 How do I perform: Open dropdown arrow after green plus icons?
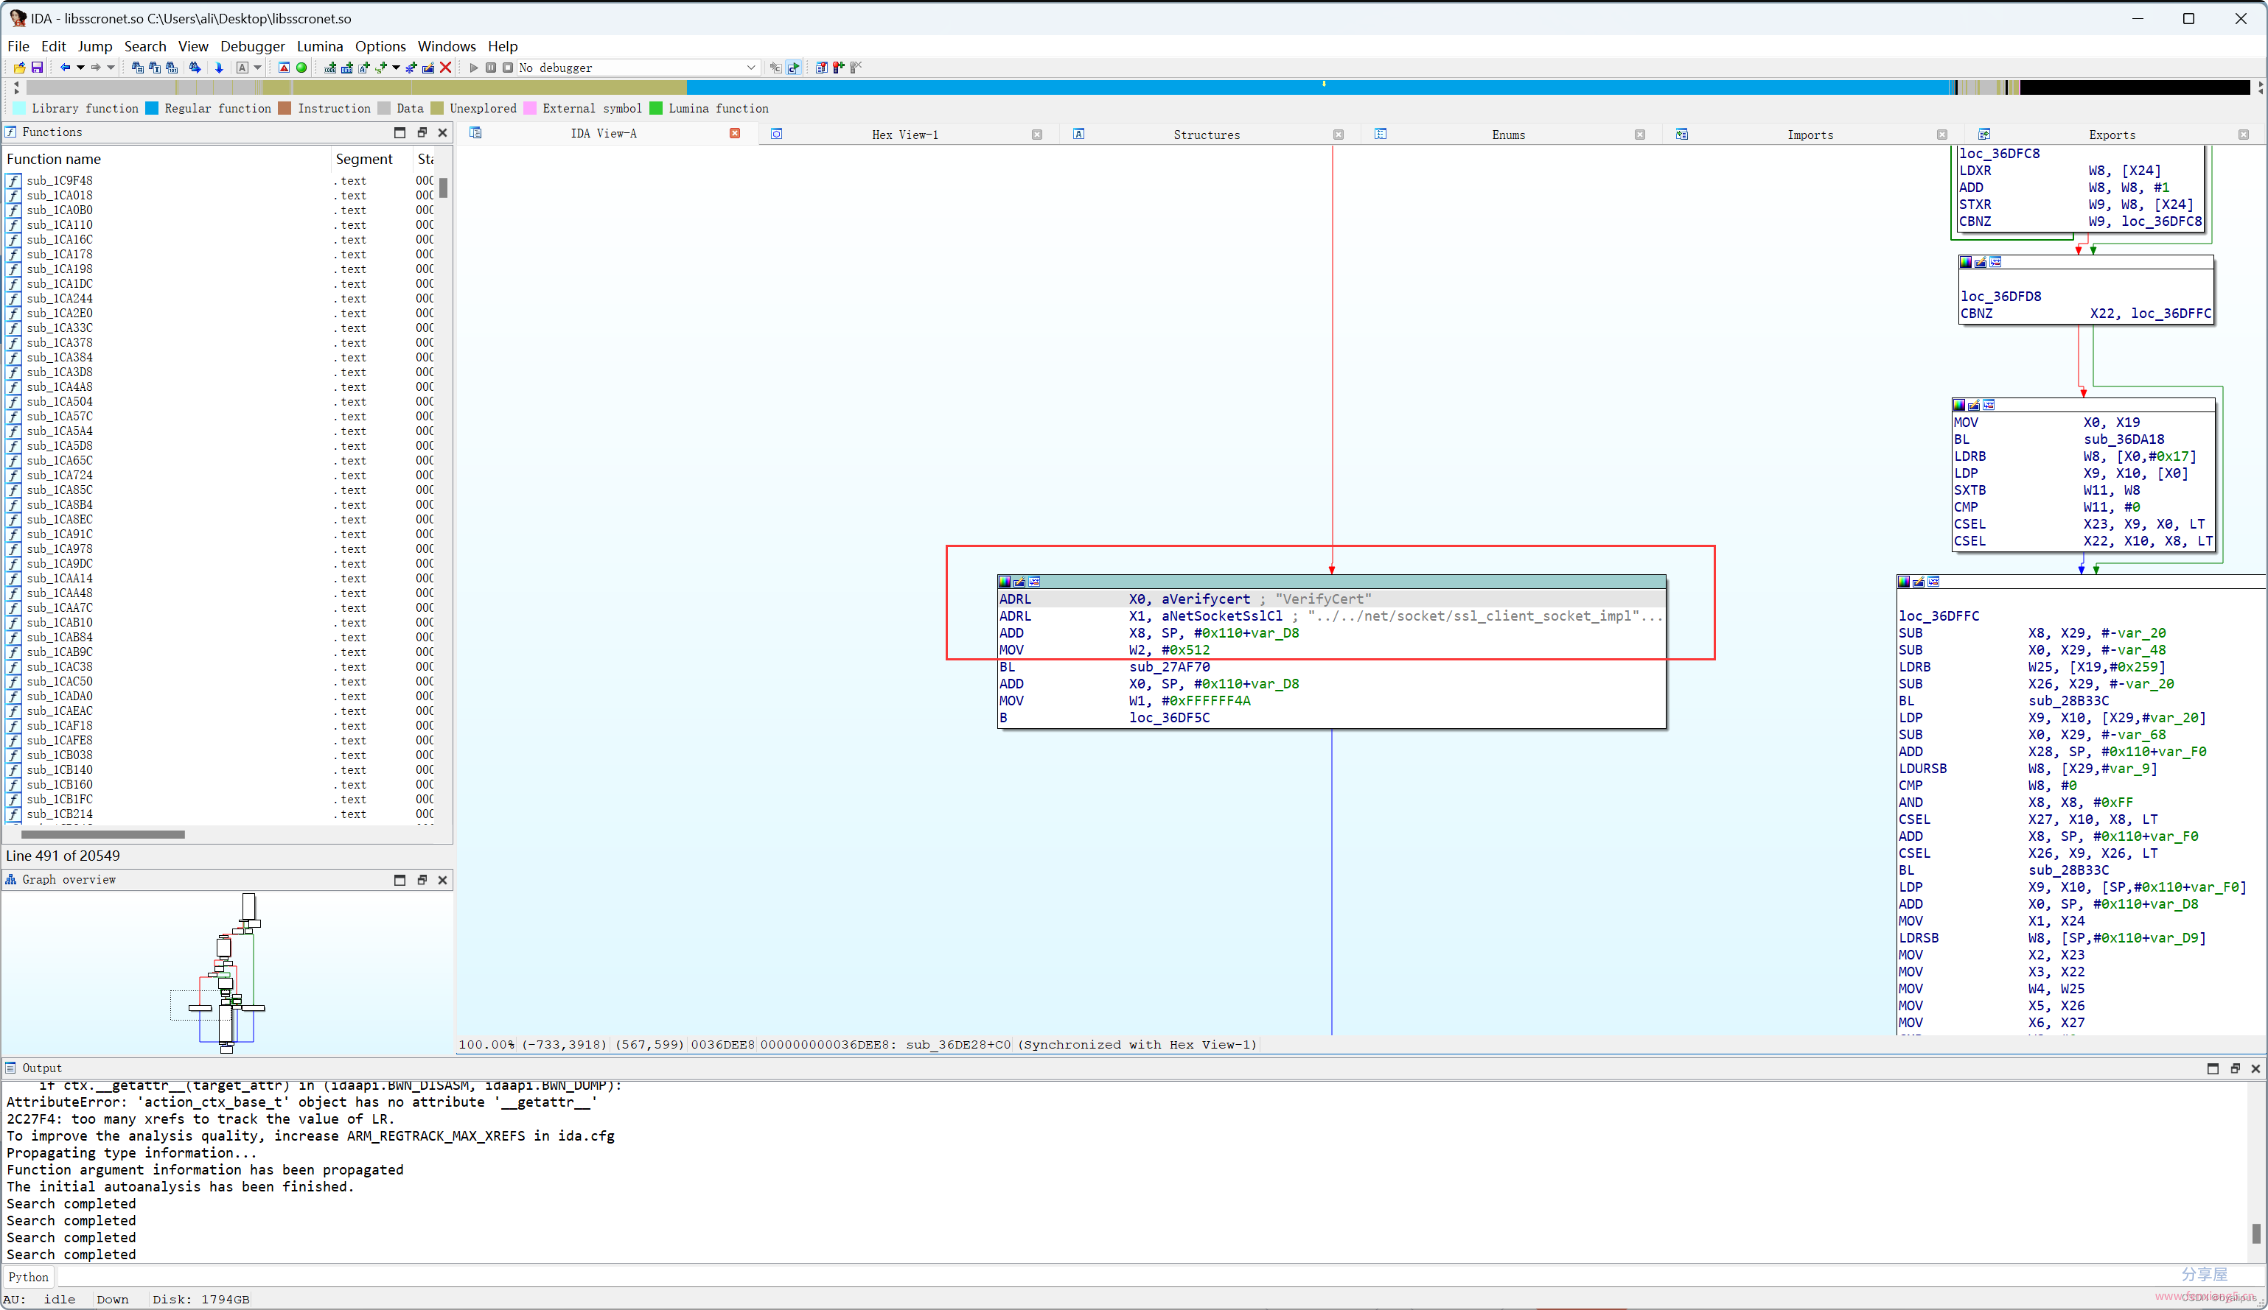pyautogui.click(x=396, y=67)
